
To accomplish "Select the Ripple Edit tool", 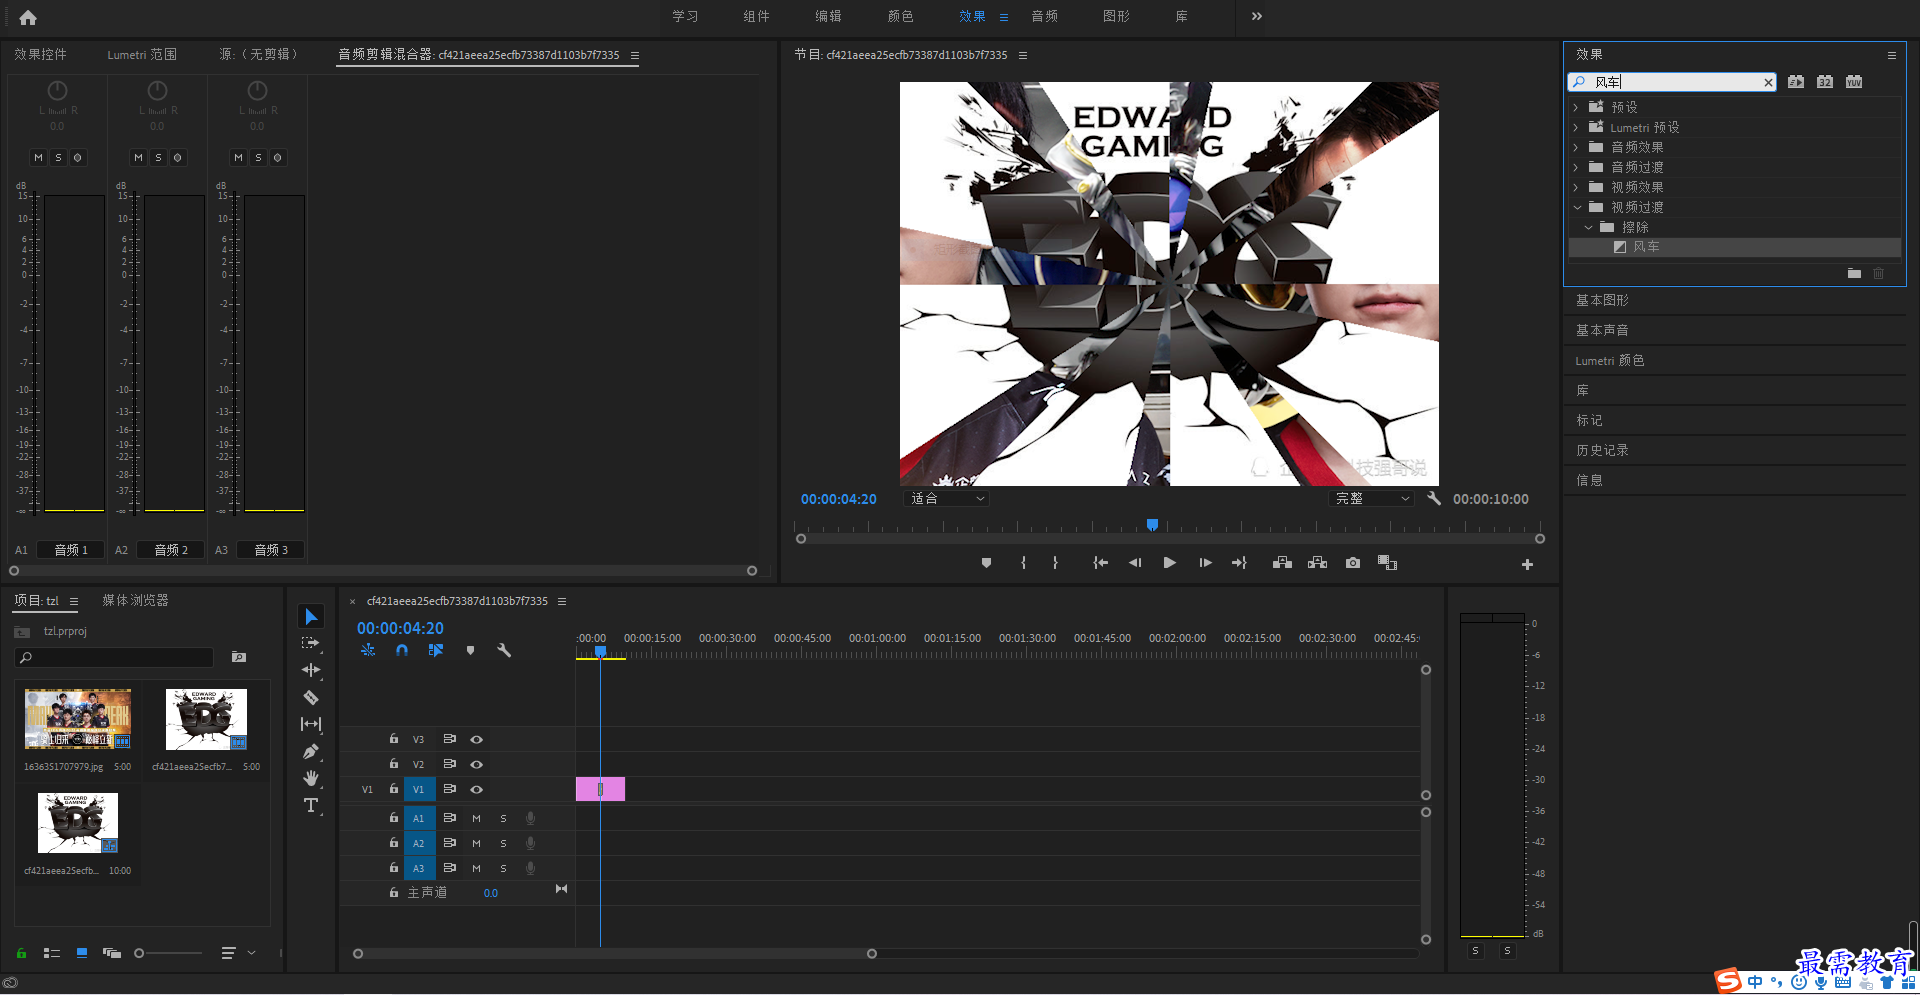I will [311, 670].
